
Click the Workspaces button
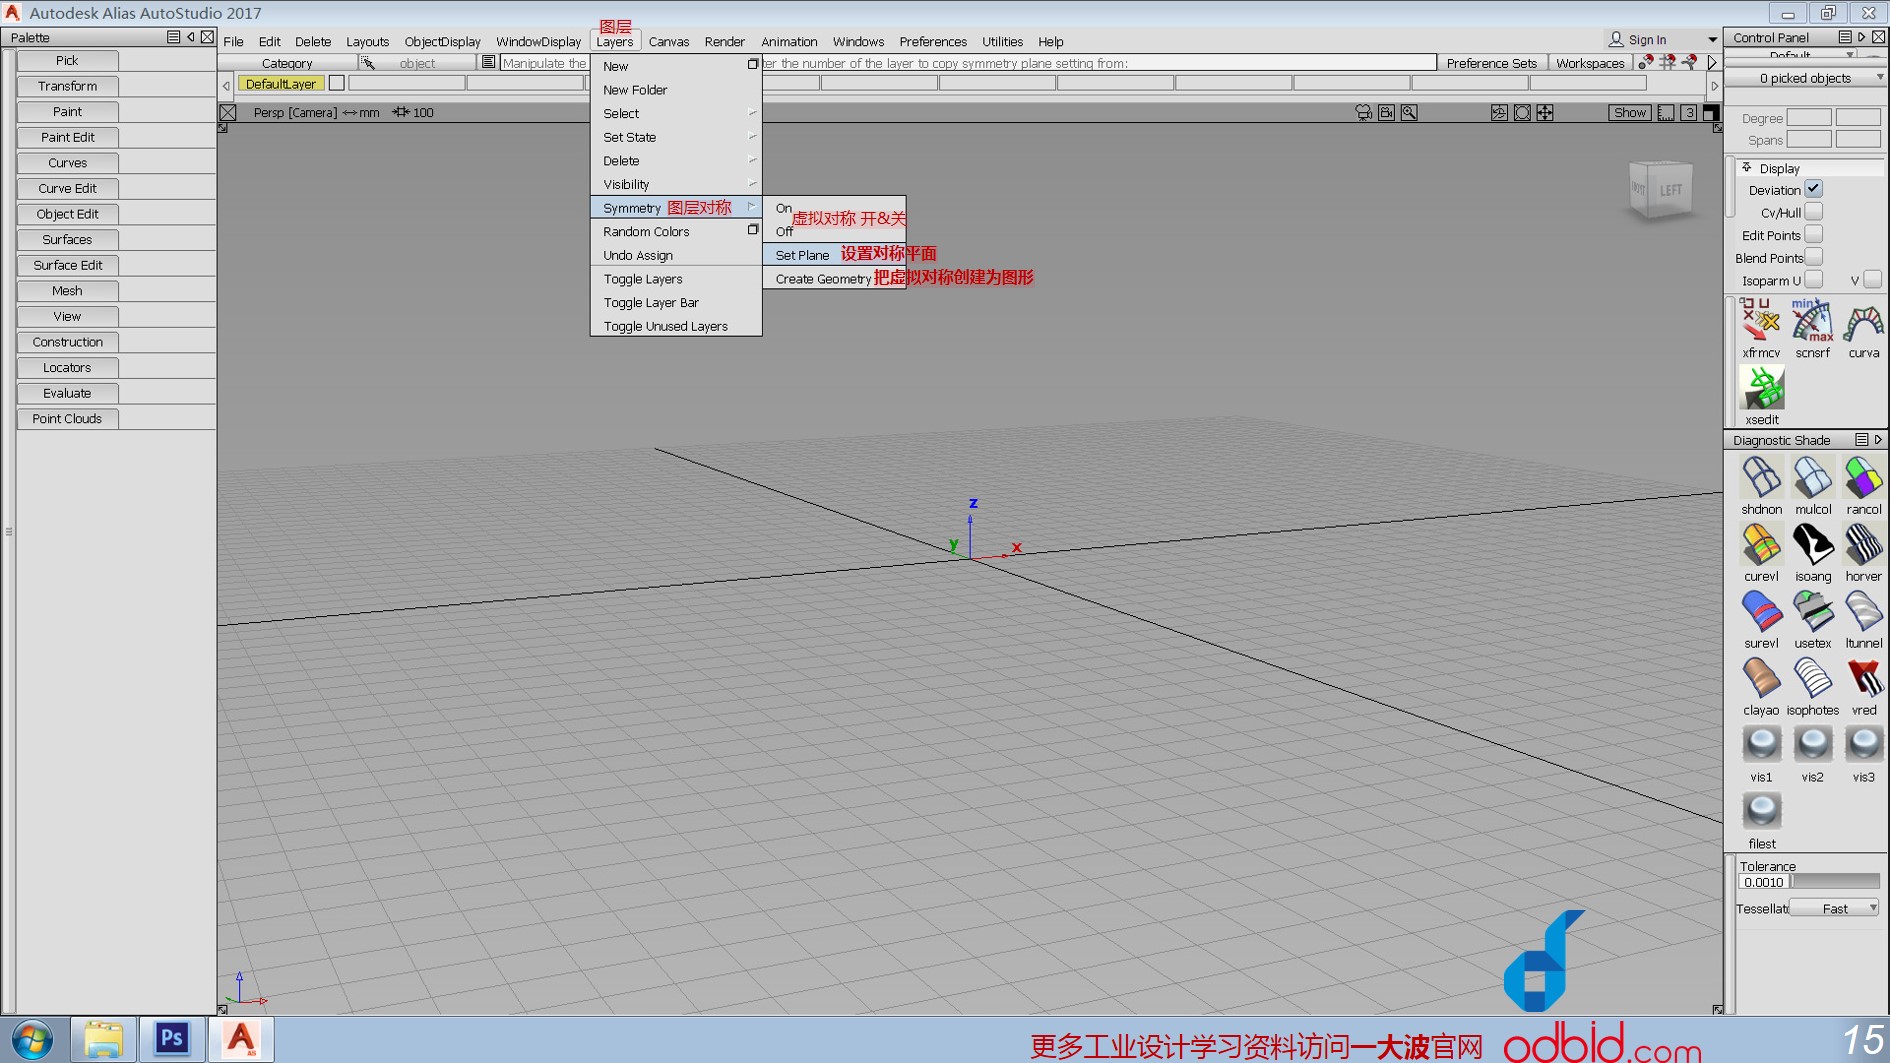click(1590, 63)
